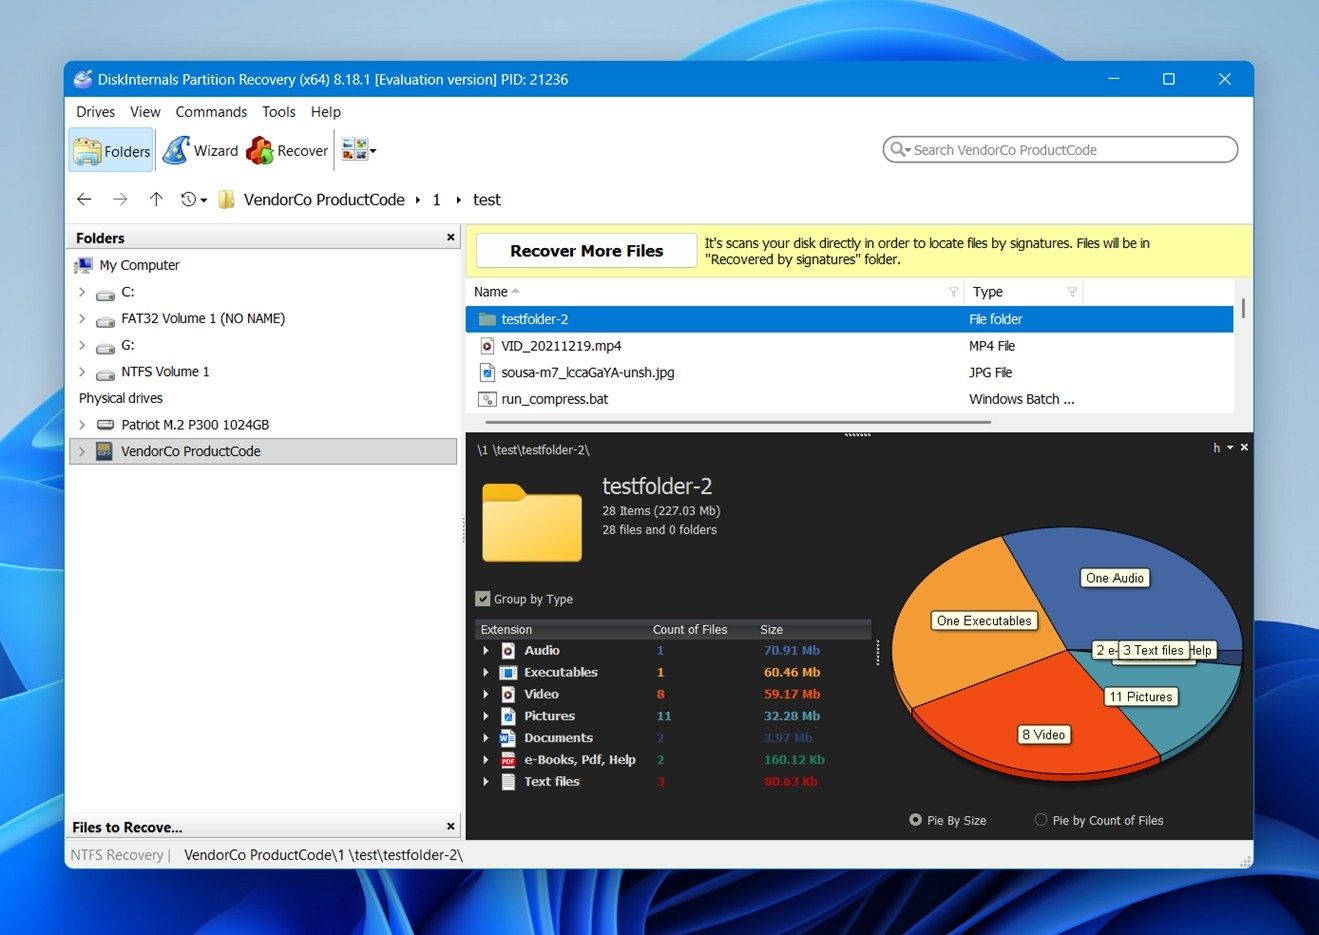This screenshot has width=1319, height=935.
Task: Close the Folders panel
Action: tap(450, 238)
